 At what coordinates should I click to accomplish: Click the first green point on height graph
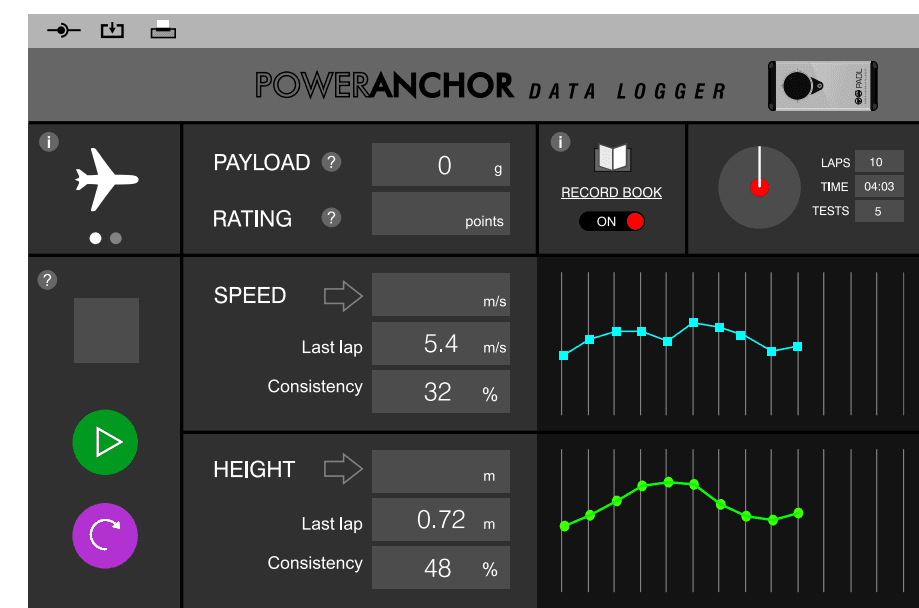(x=564, y=526)
